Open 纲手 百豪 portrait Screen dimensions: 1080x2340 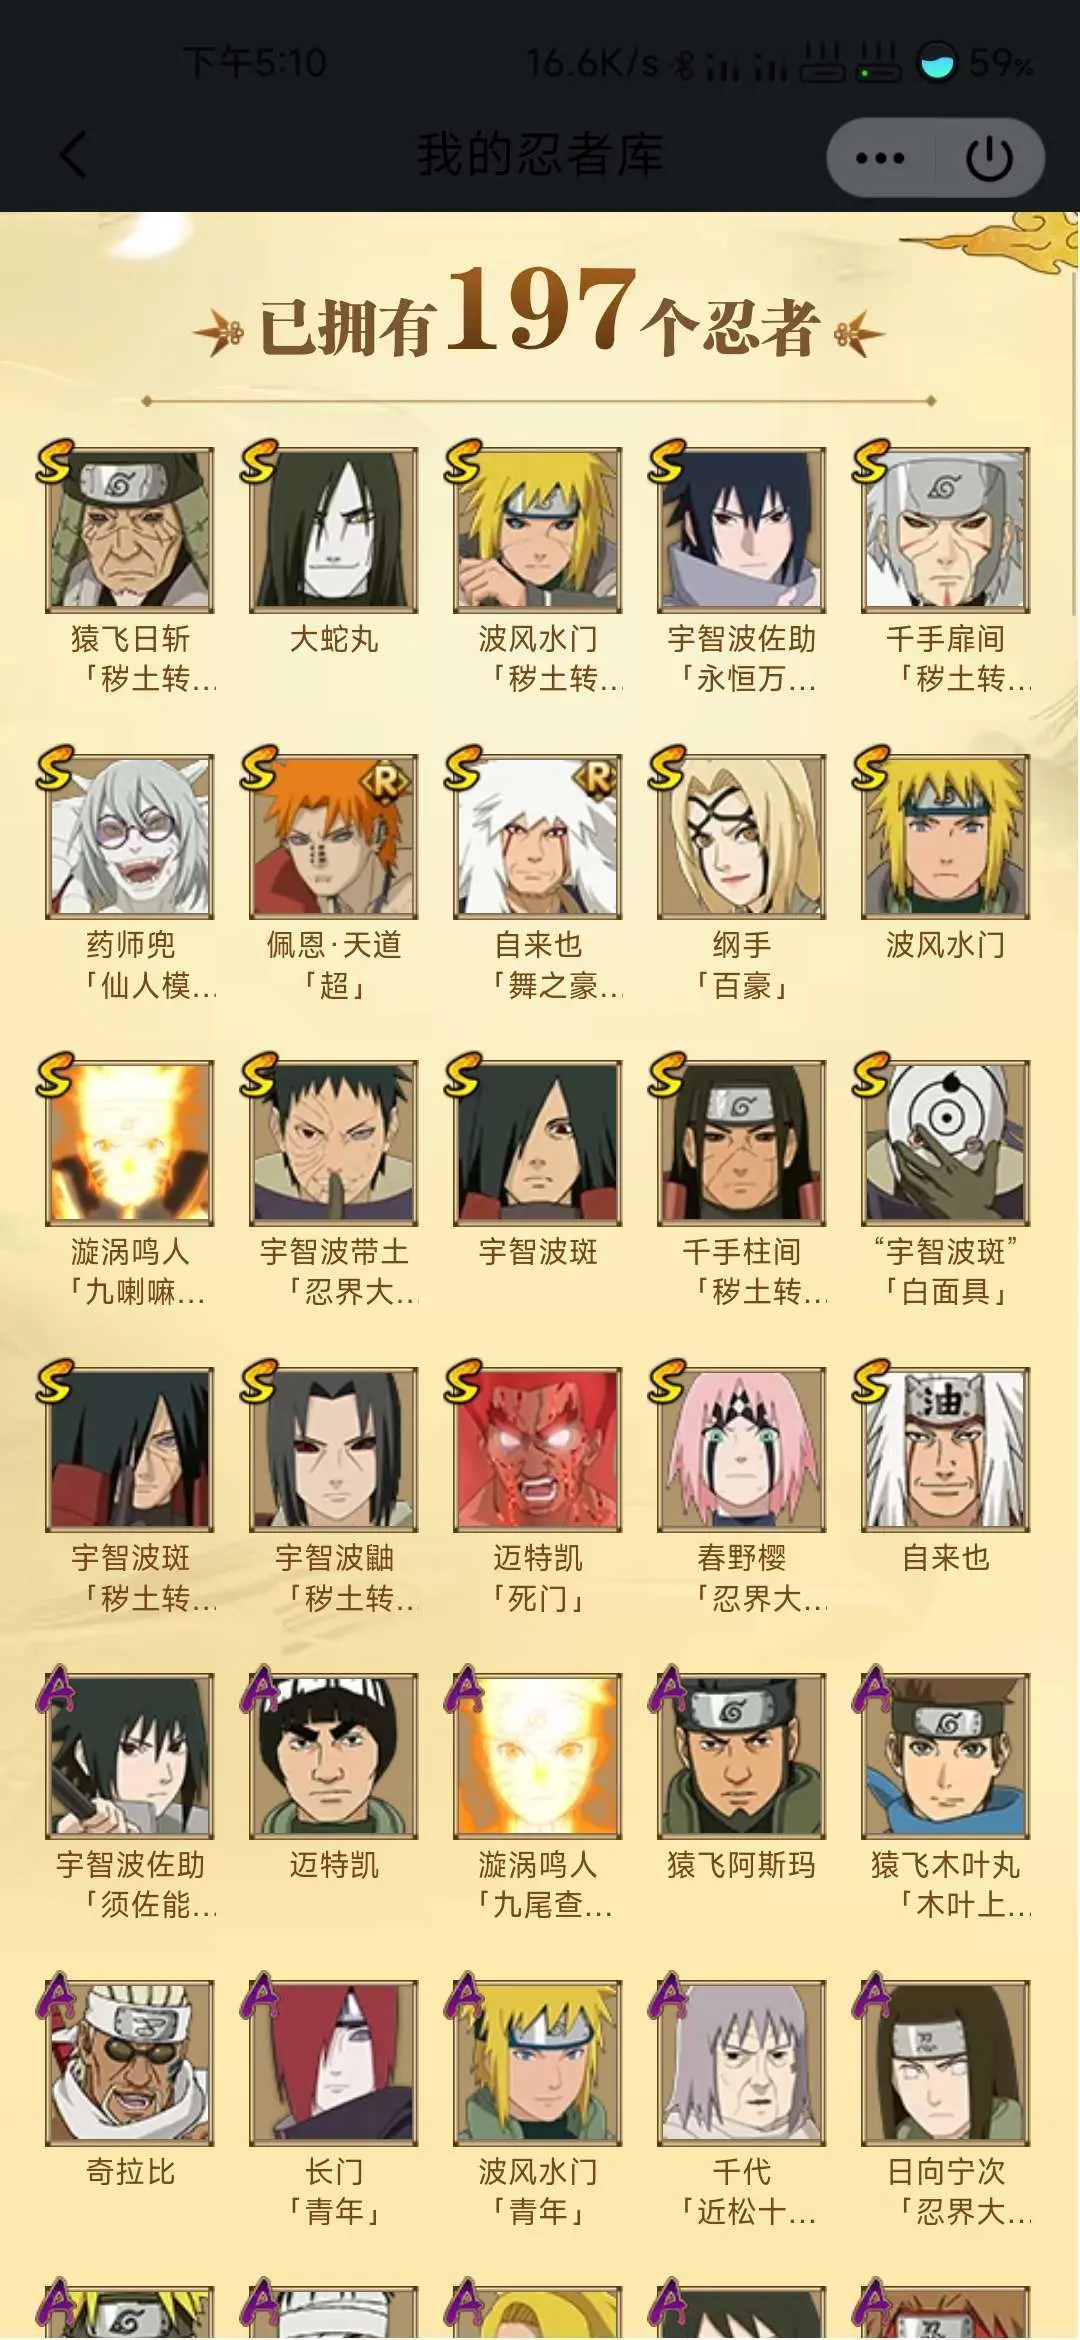742,837
